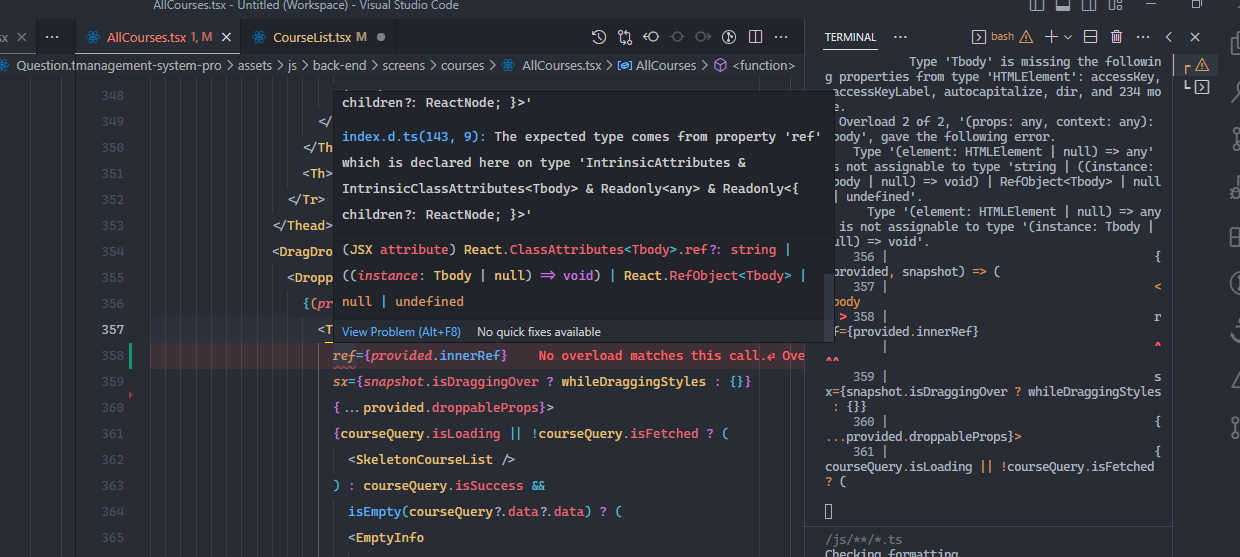The width and height of the screenshot is (1240, 557).
Task: Select terminal list entry with warning icon
Action: pyautogui.click(x=1197, y=65)
